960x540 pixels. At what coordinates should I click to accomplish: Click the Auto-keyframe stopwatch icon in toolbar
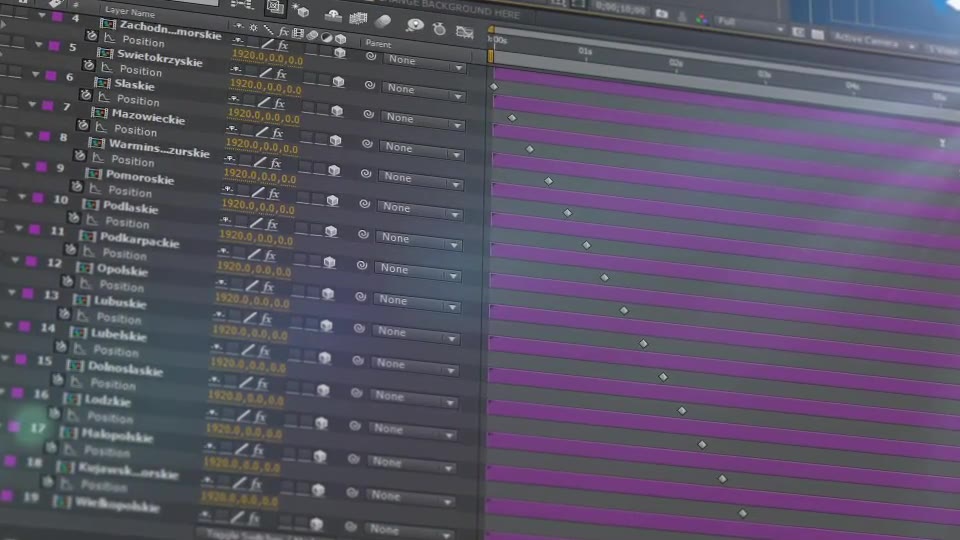439,28
